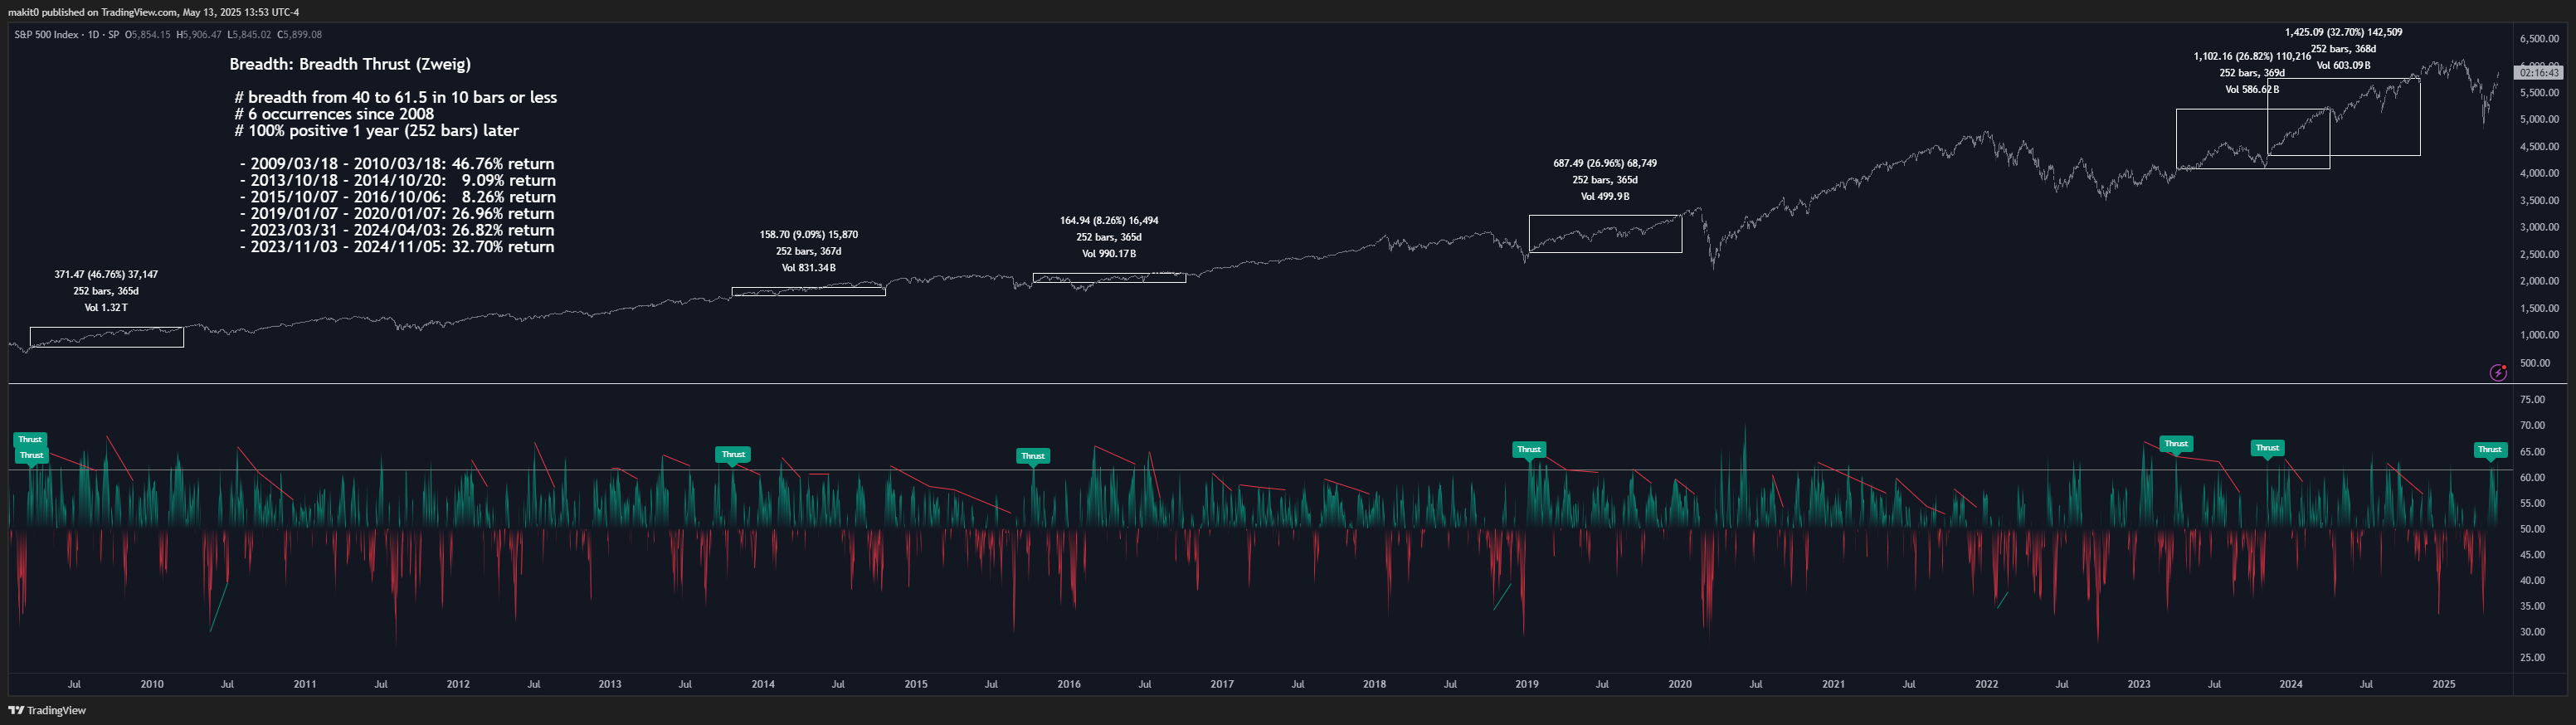Click the 25.00 indicator scale label
The width and height of the screenshot is (2576, 725).
click(x=2532, y=658)
